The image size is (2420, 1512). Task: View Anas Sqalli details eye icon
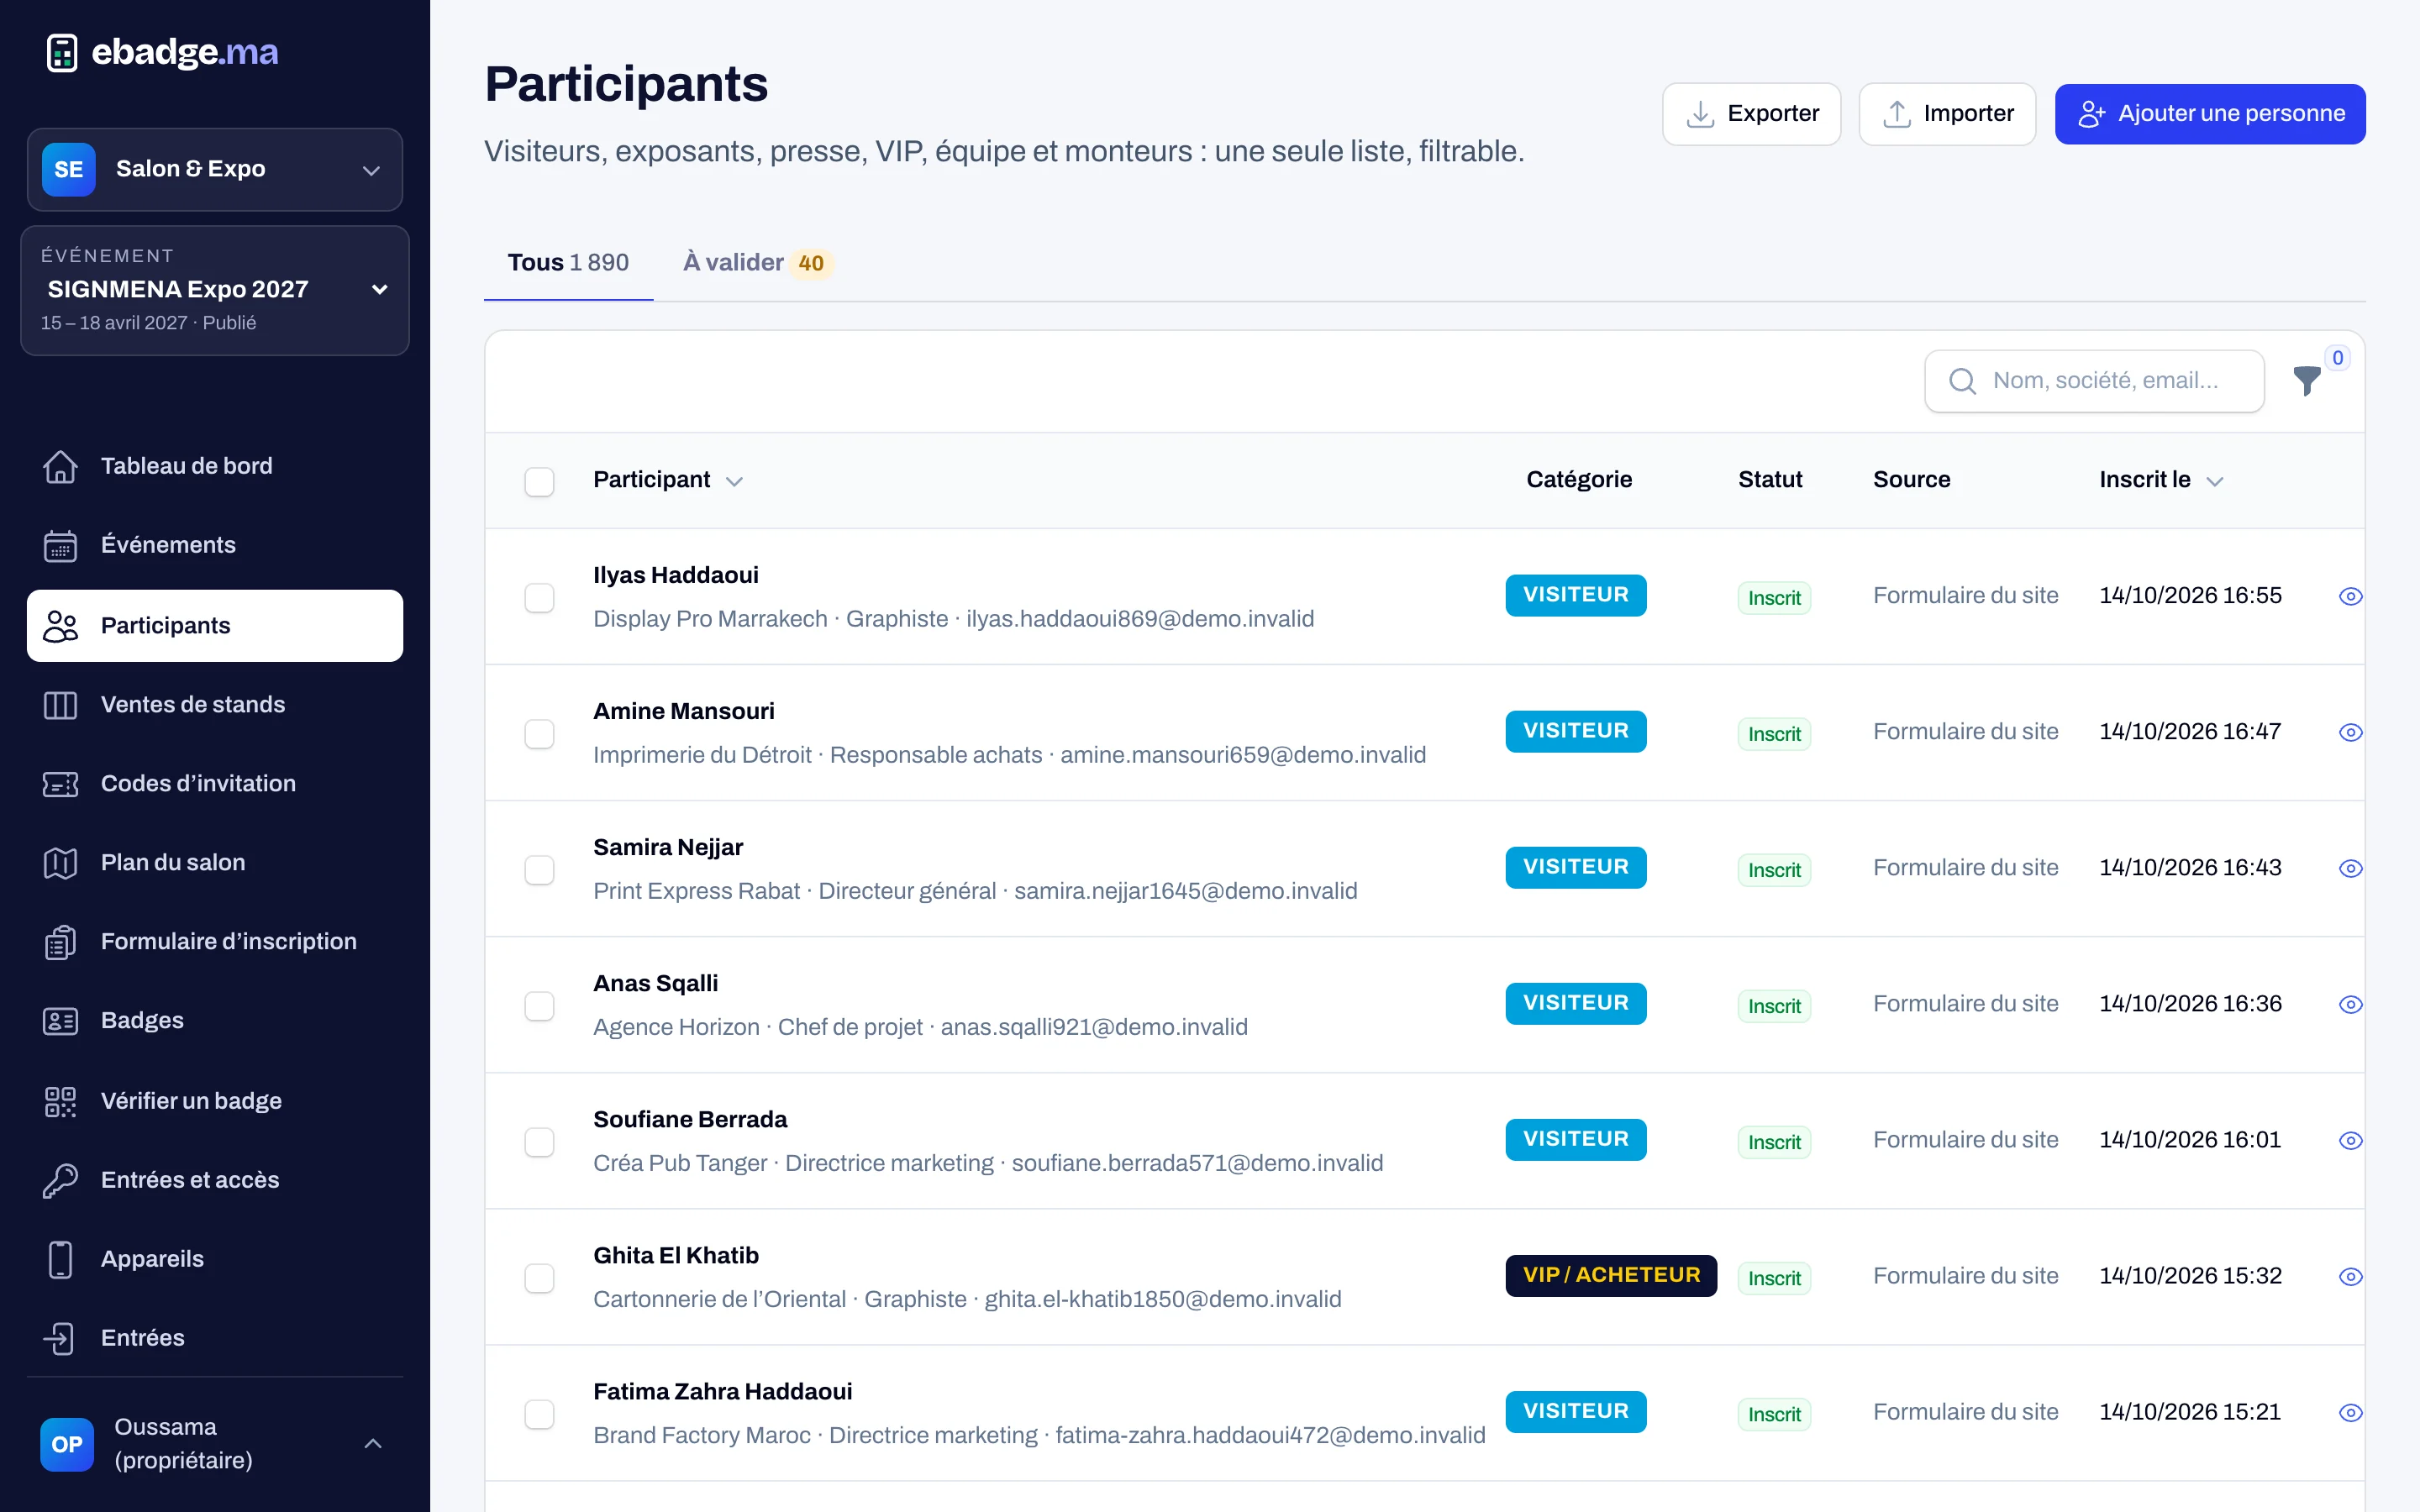coord(2350,1004)
